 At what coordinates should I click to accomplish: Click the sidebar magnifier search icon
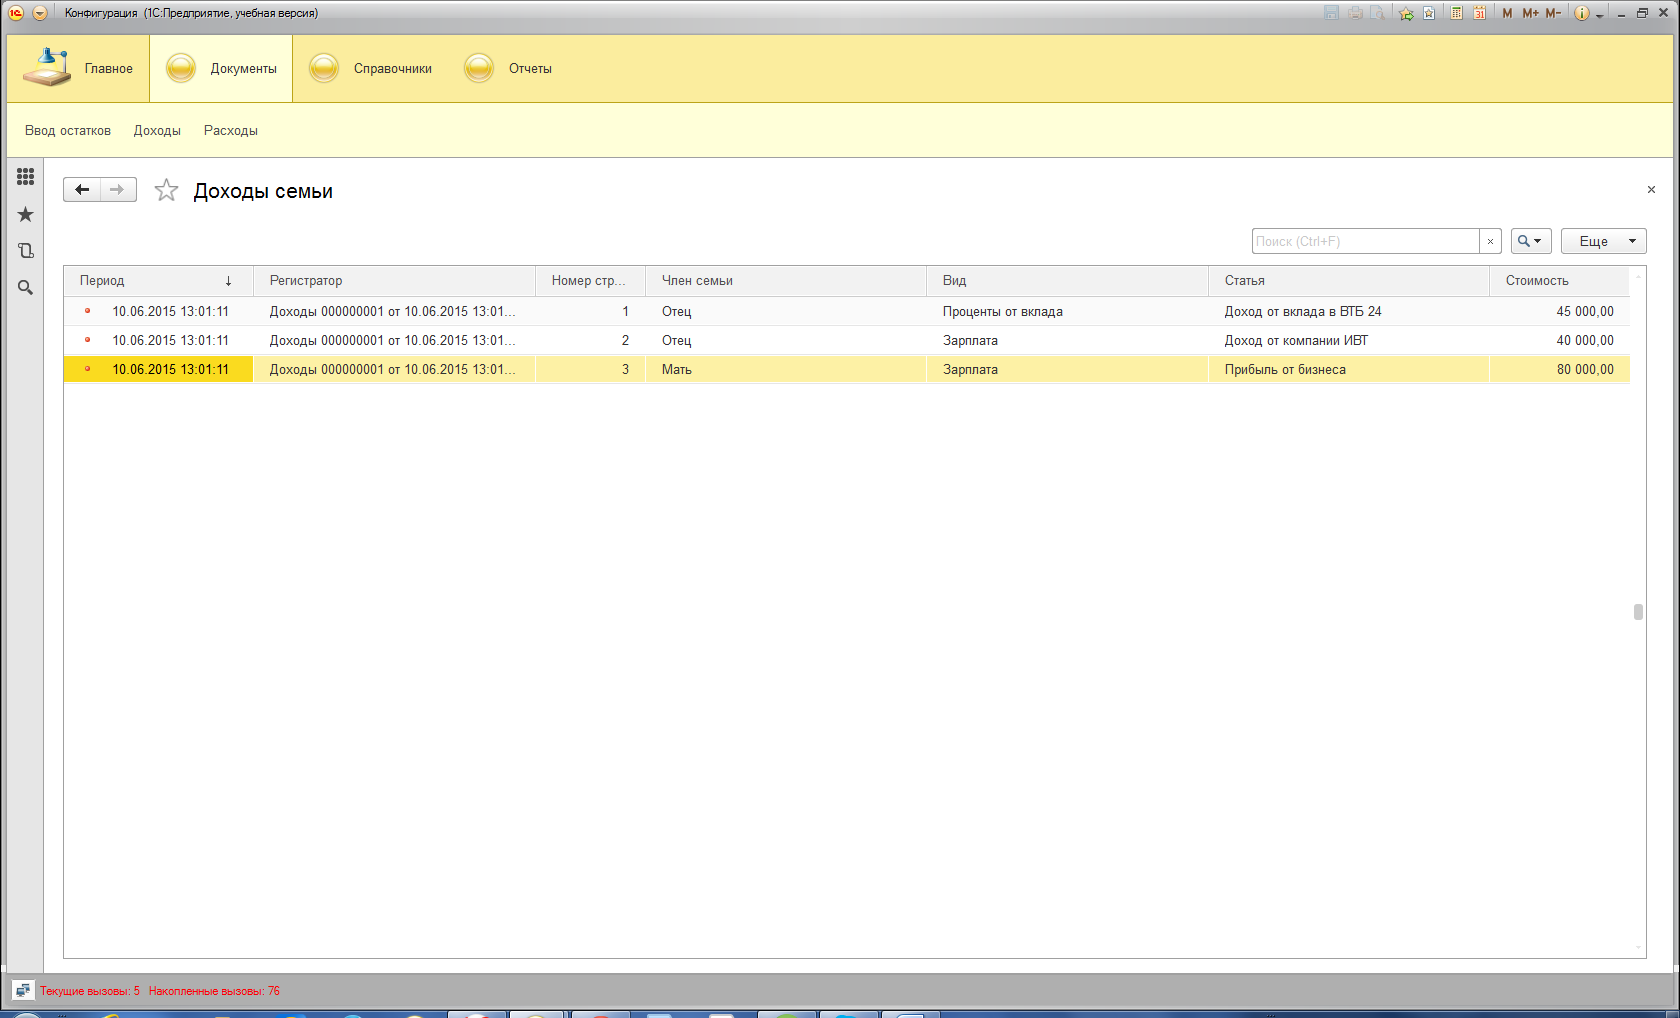point(26,288)
